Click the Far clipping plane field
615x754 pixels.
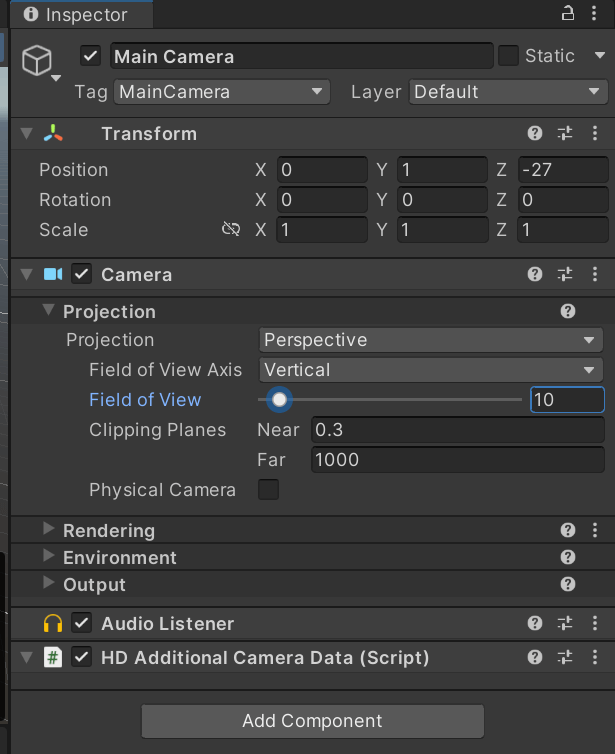[456, 460]
